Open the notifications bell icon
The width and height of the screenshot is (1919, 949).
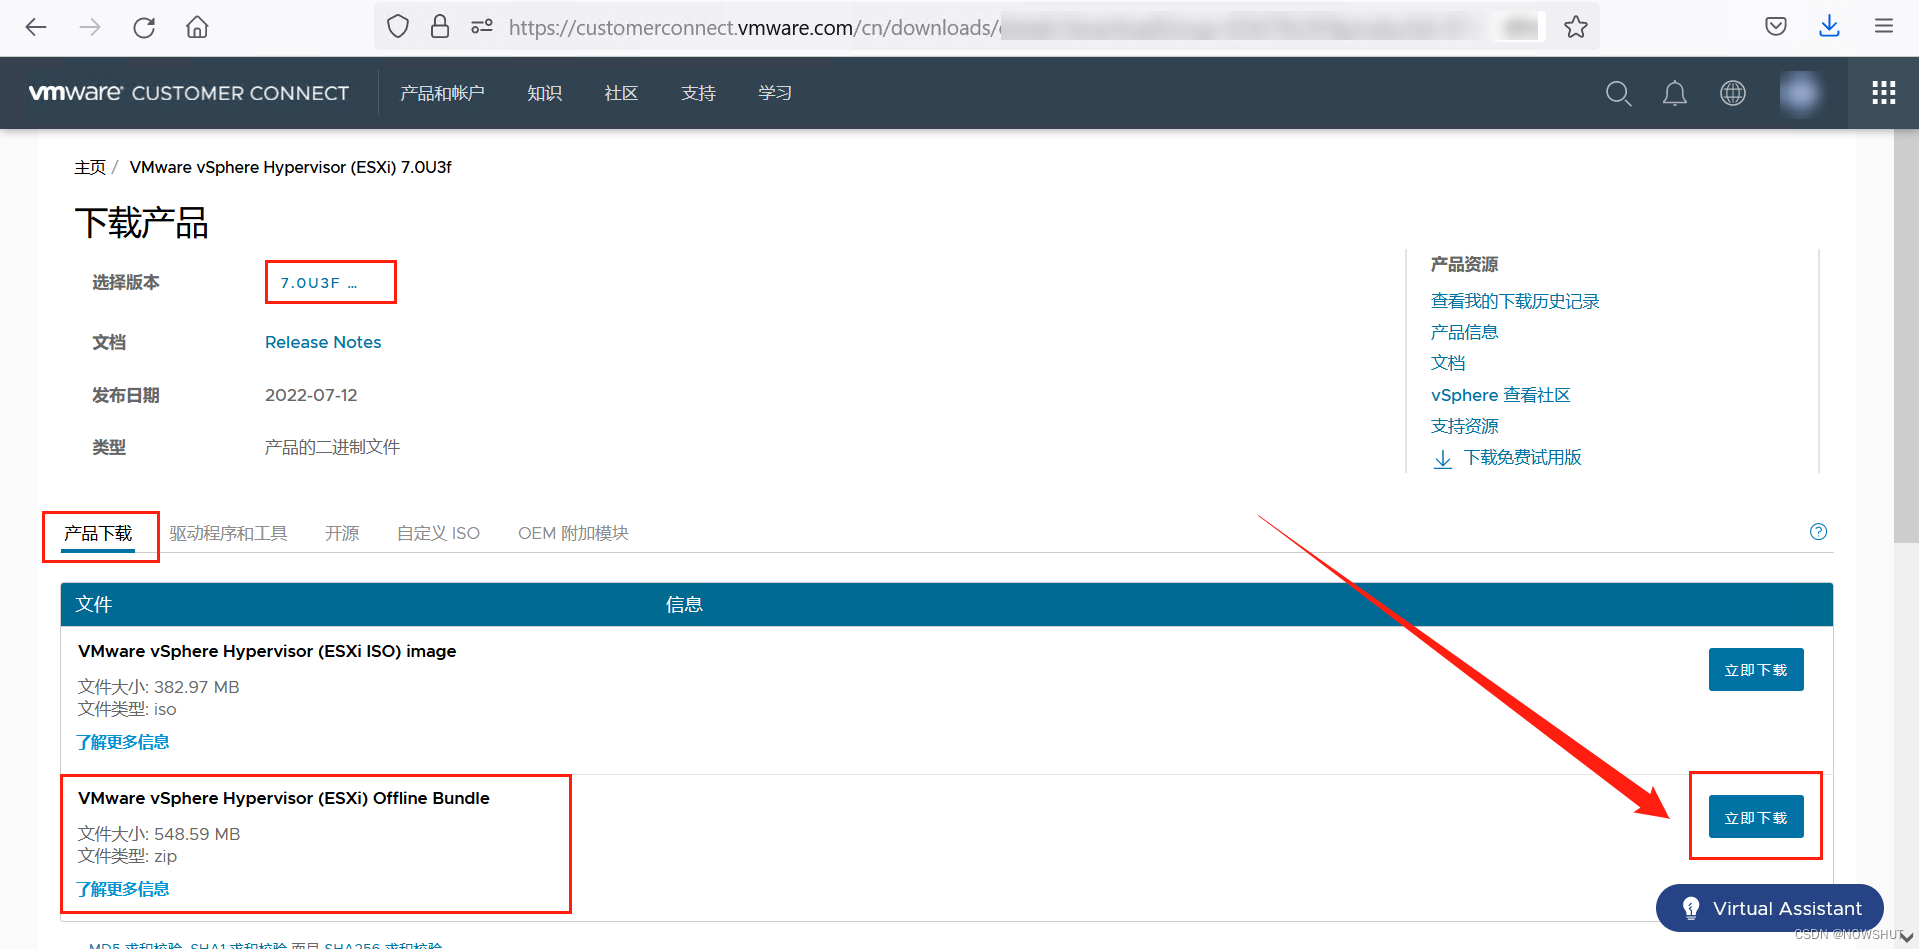click(1675, 94)
